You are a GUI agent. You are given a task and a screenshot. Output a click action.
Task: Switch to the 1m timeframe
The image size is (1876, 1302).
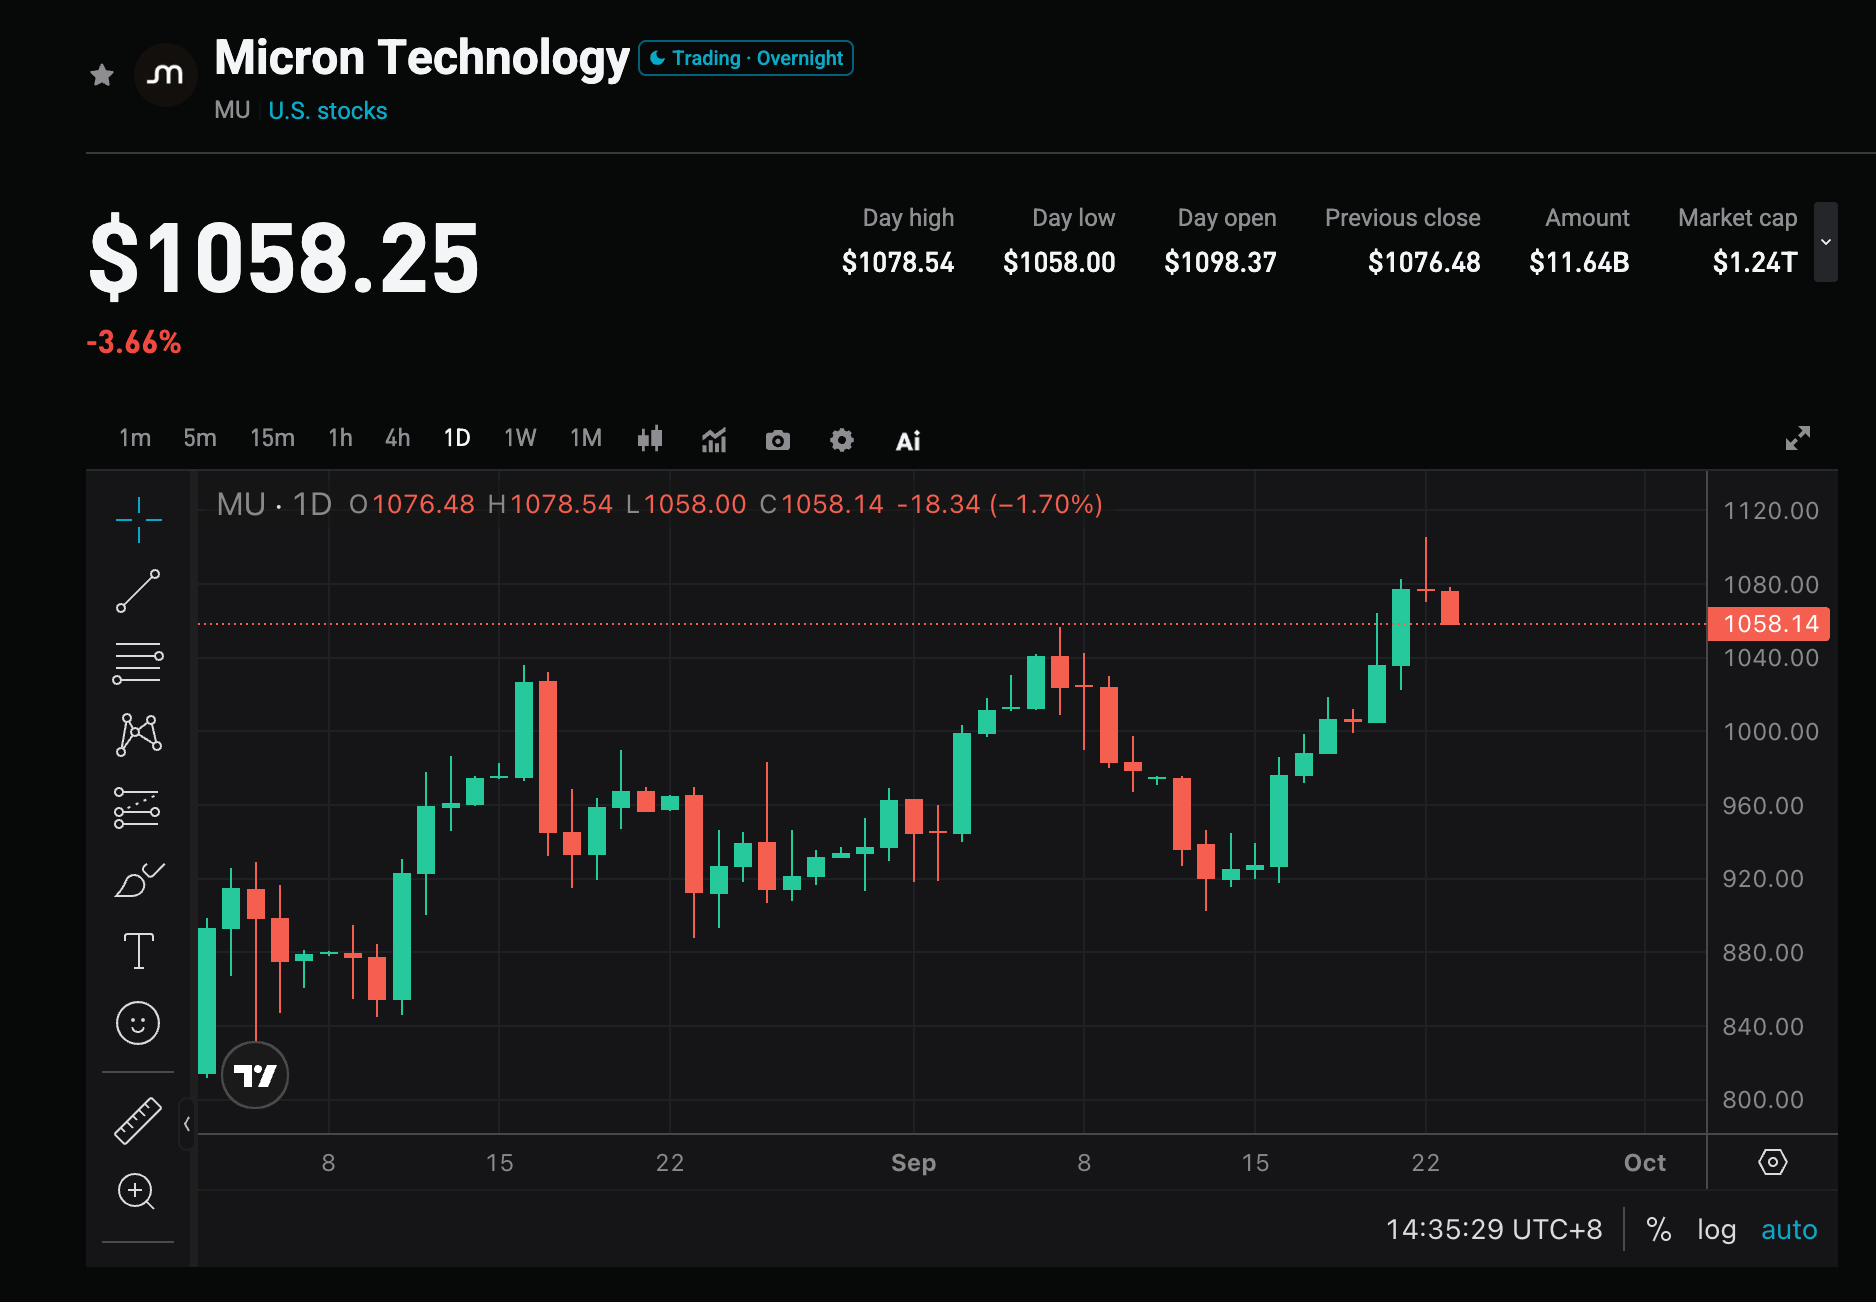tap(135, 438)
